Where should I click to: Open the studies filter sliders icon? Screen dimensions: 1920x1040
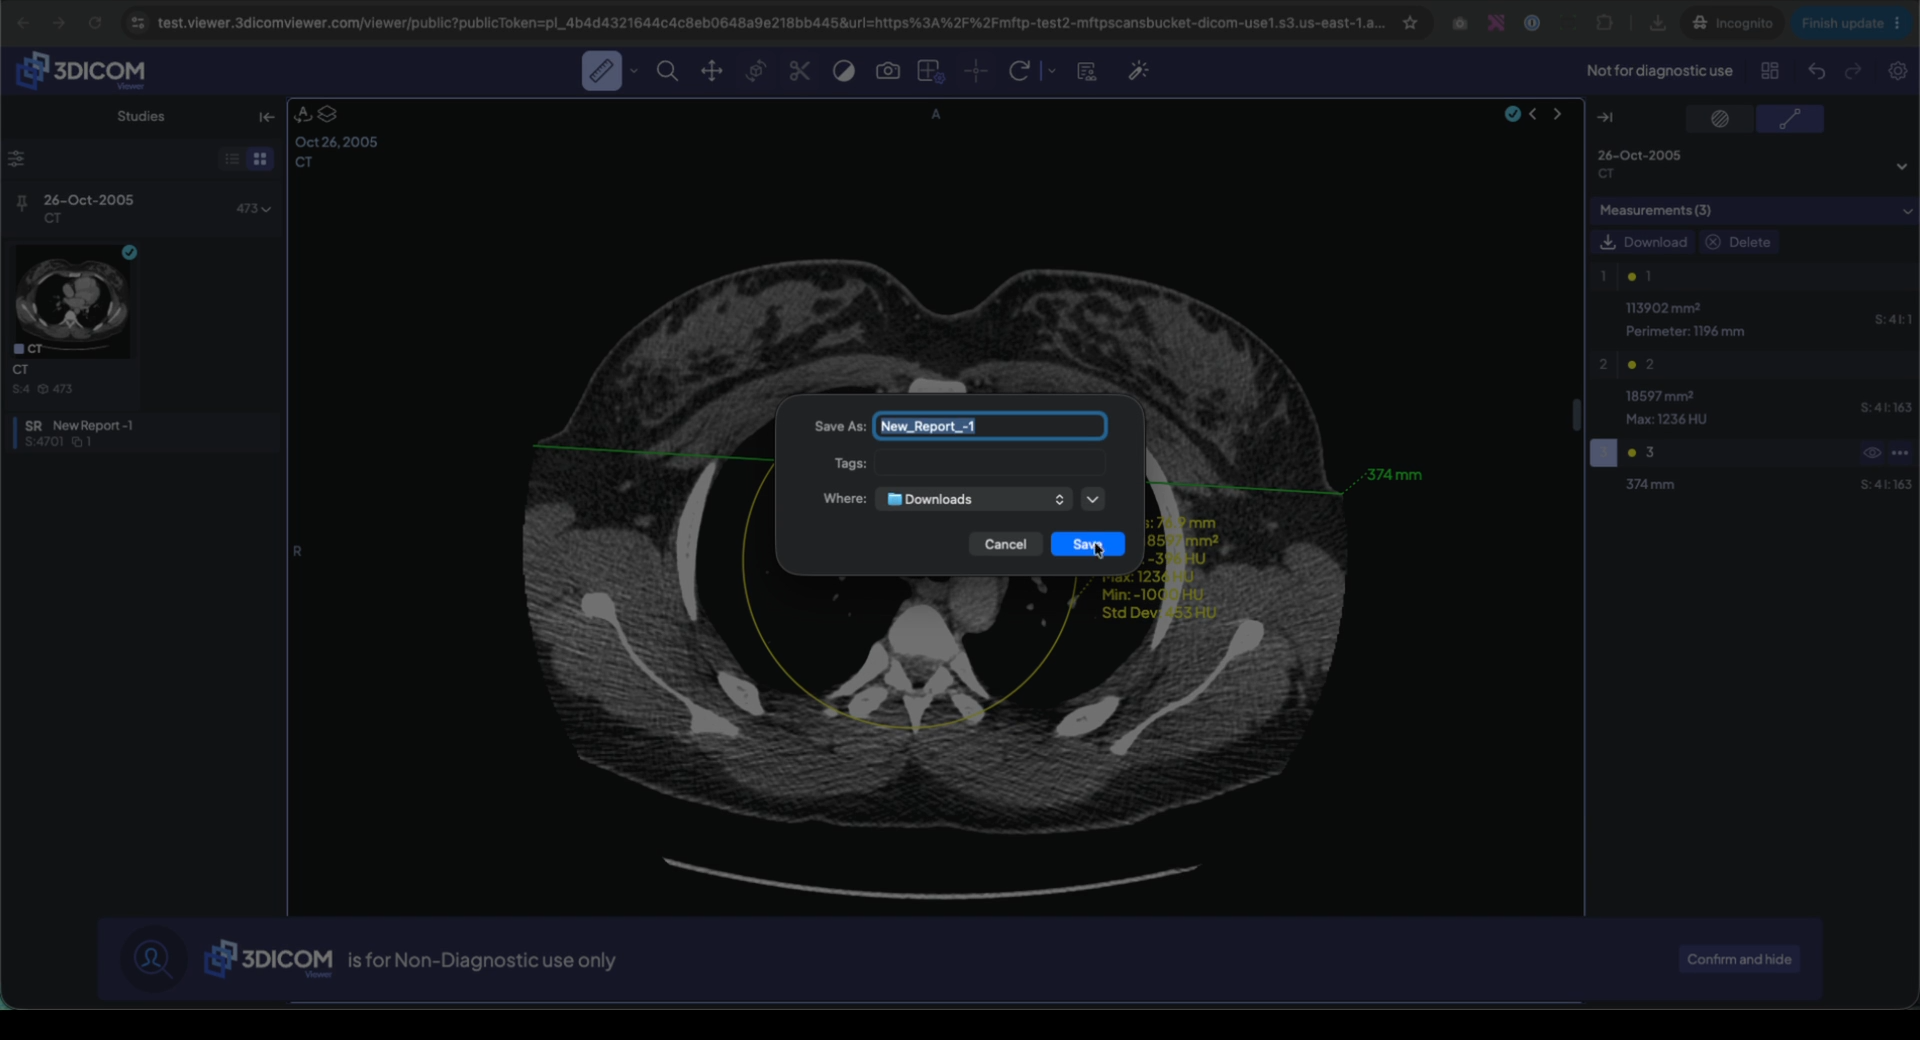(16, 159)
